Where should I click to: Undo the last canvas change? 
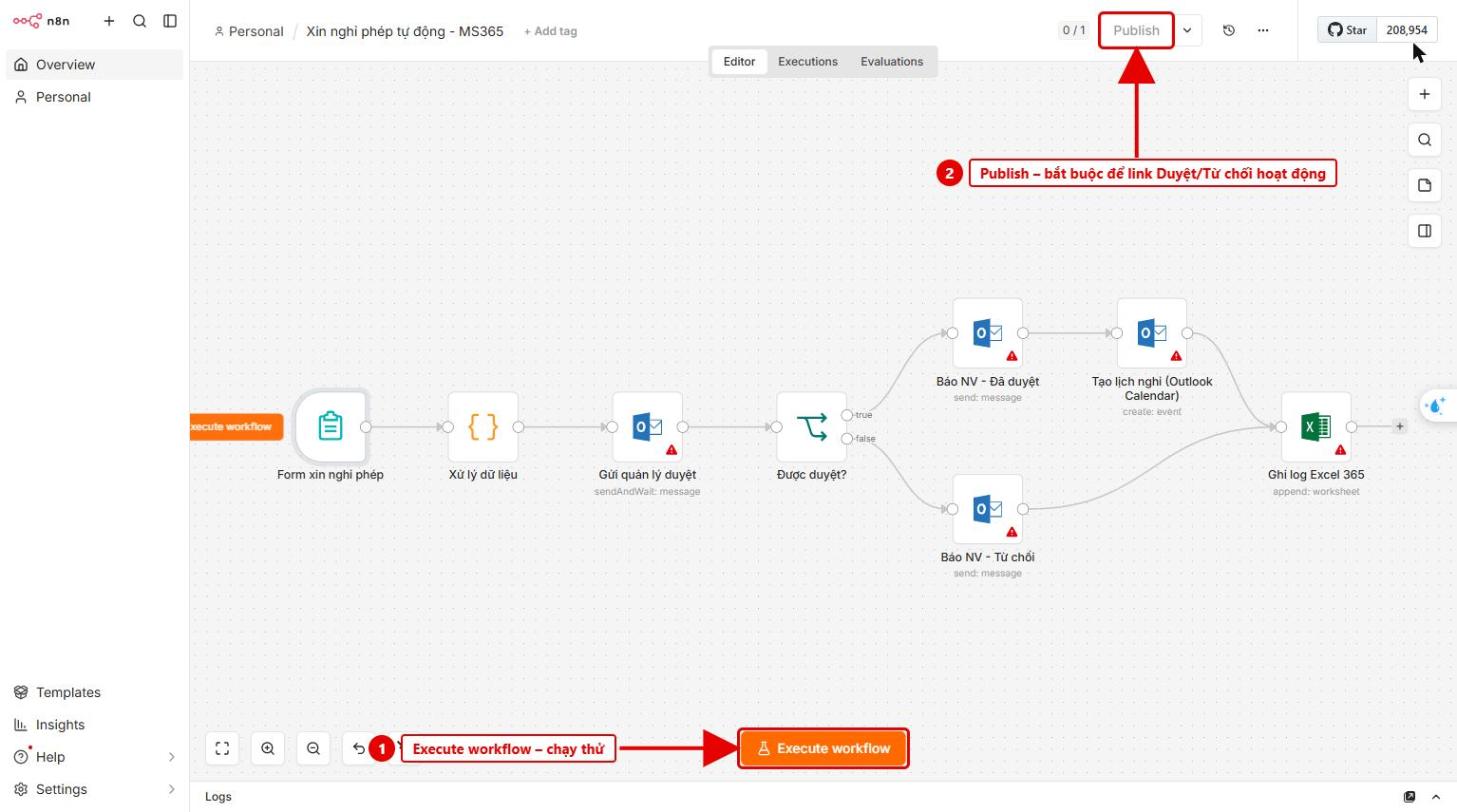358,748
